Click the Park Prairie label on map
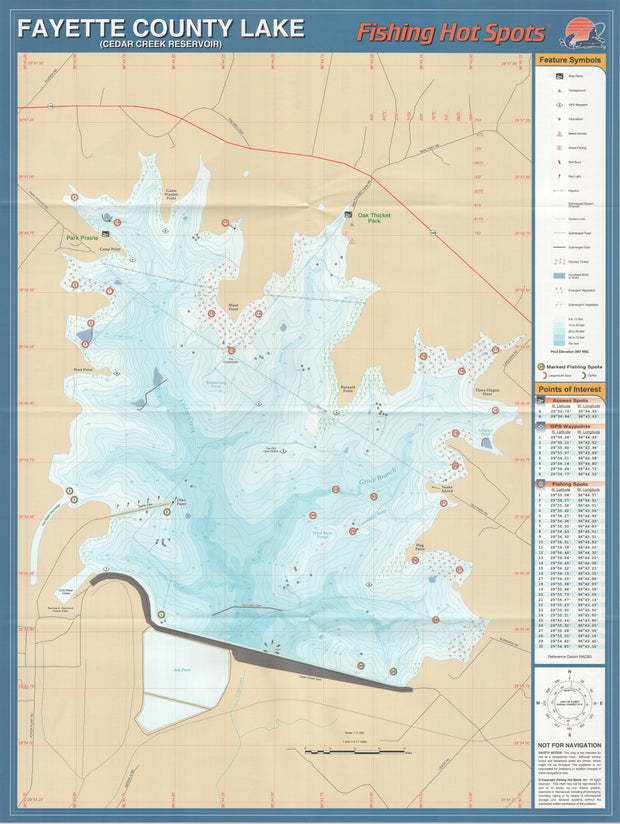Screen dimensions: 620x824 [x=86, y=238]
